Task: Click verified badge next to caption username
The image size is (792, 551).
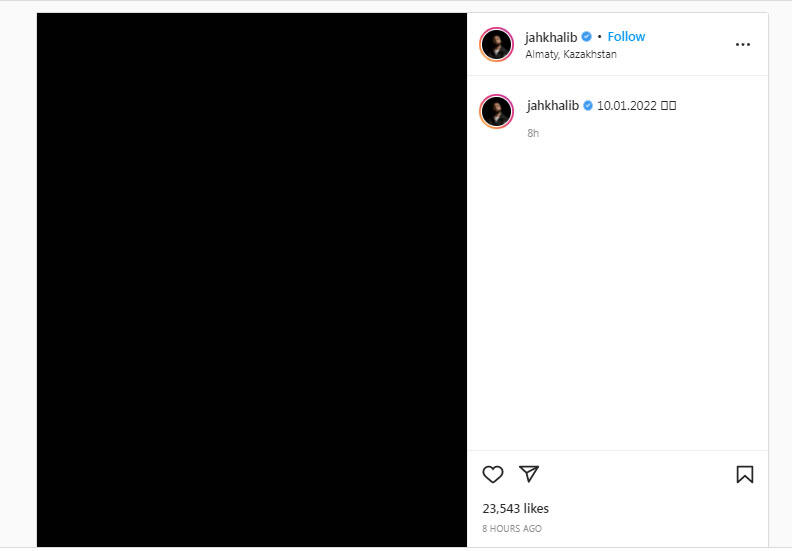Action: [588, 105]
